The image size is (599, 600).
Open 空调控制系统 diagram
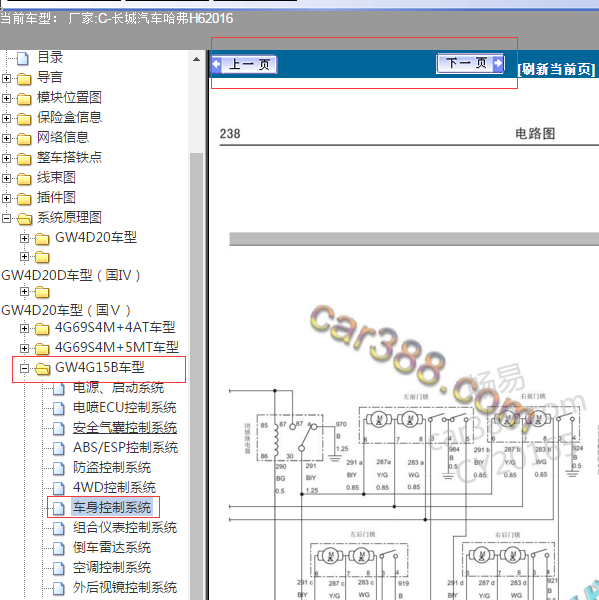112,567
